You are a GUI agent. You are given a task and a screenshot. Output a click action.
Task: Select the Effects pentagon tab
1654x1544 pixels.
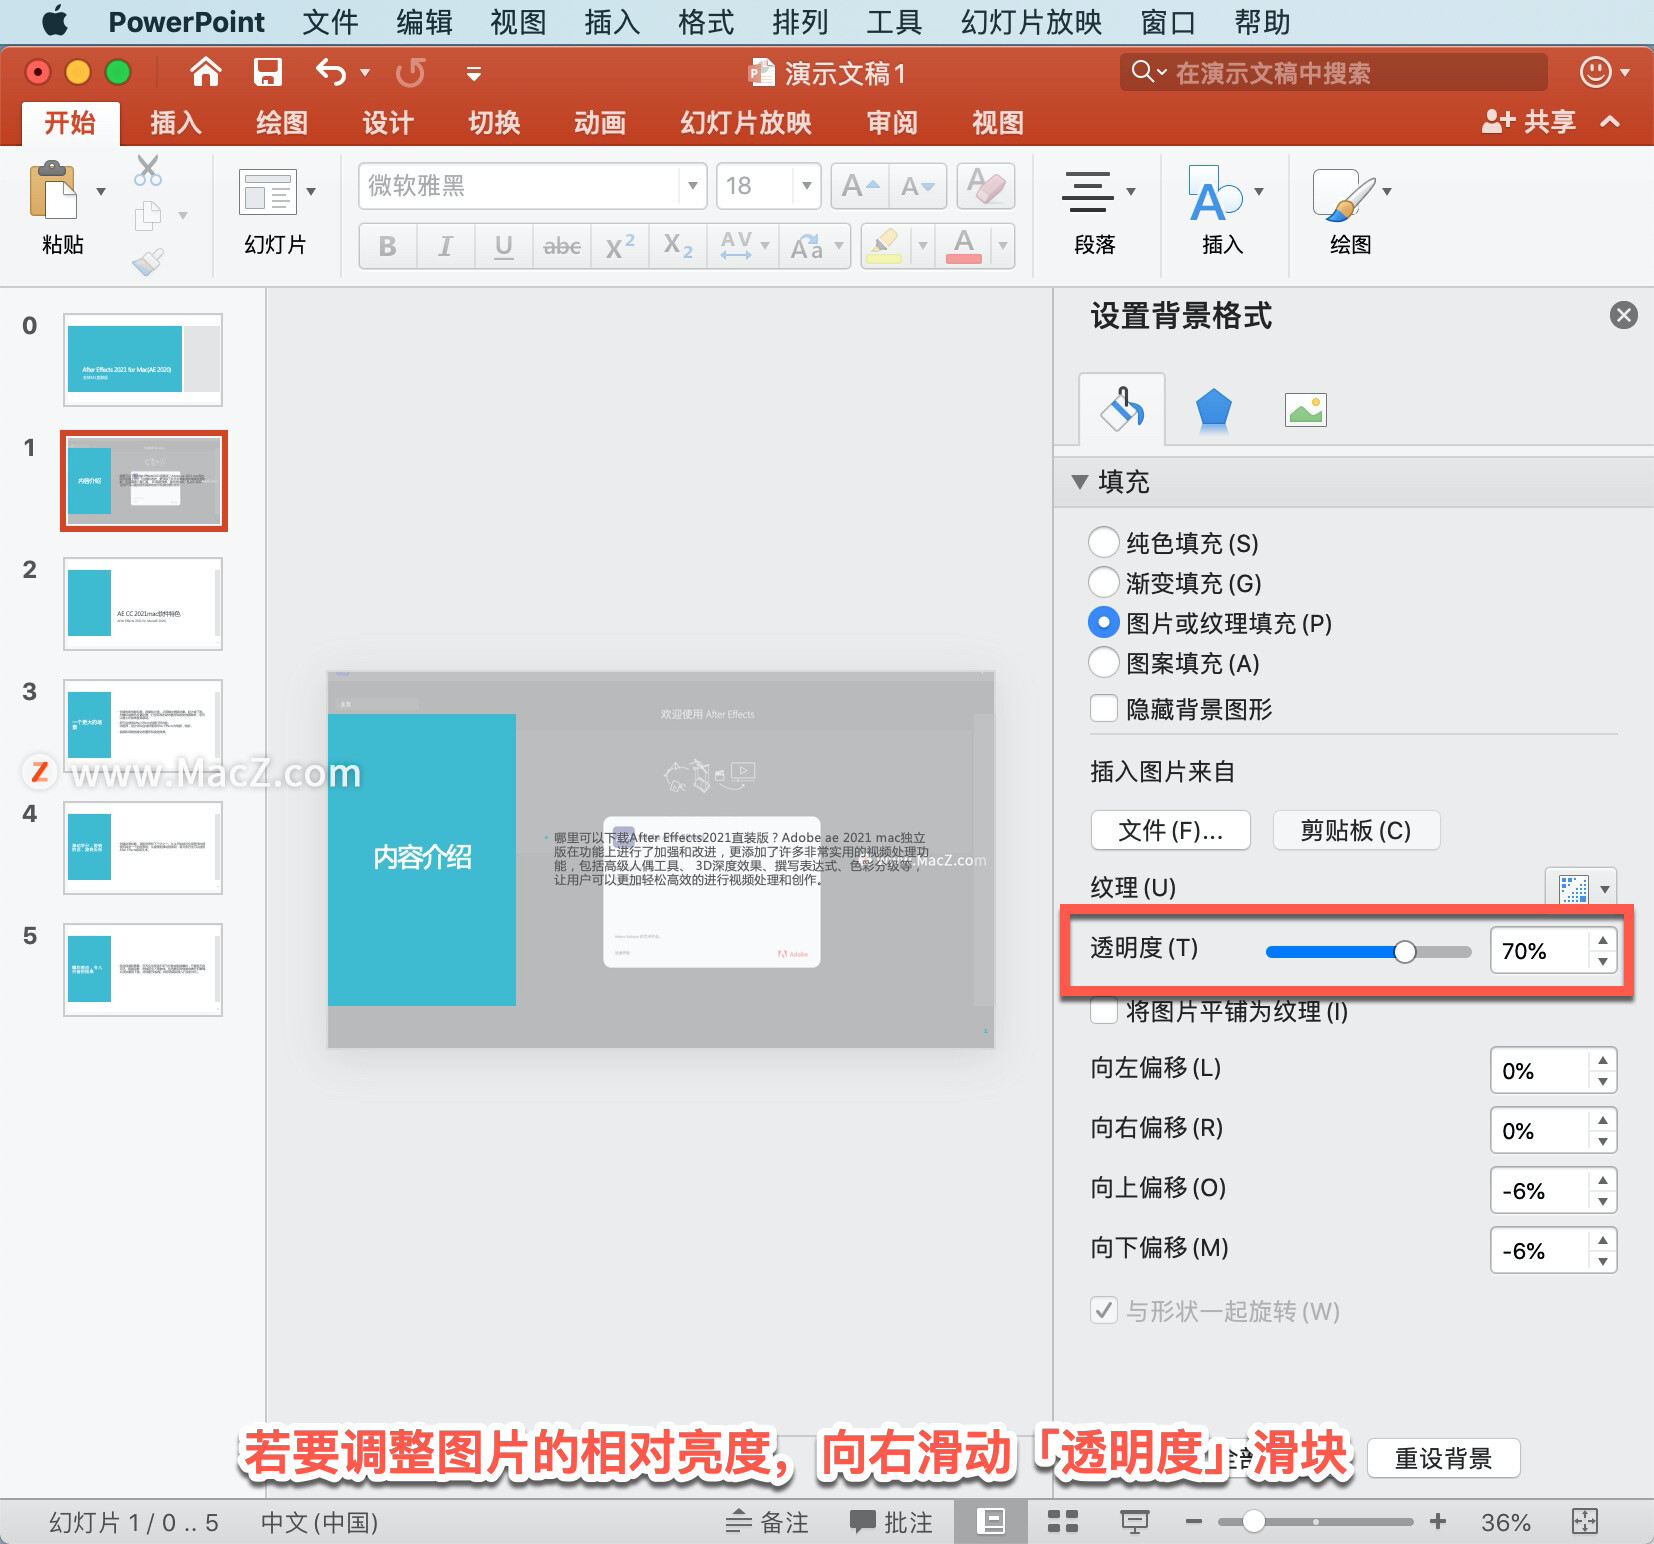(1213, 410)
